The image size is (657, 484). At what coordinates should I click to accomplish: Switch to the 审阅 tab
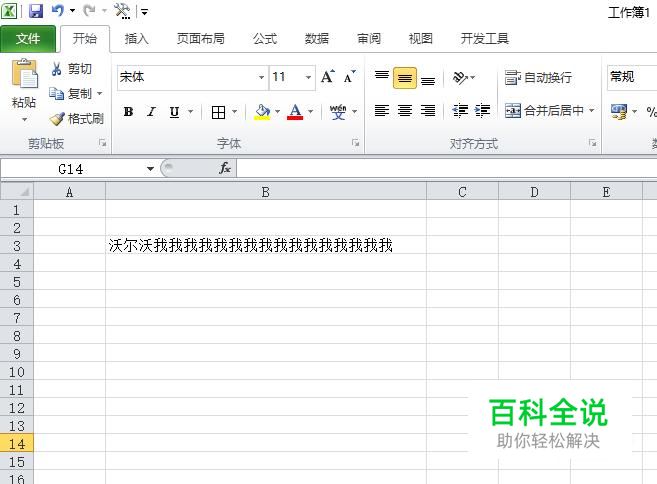(x=369, y=39)
